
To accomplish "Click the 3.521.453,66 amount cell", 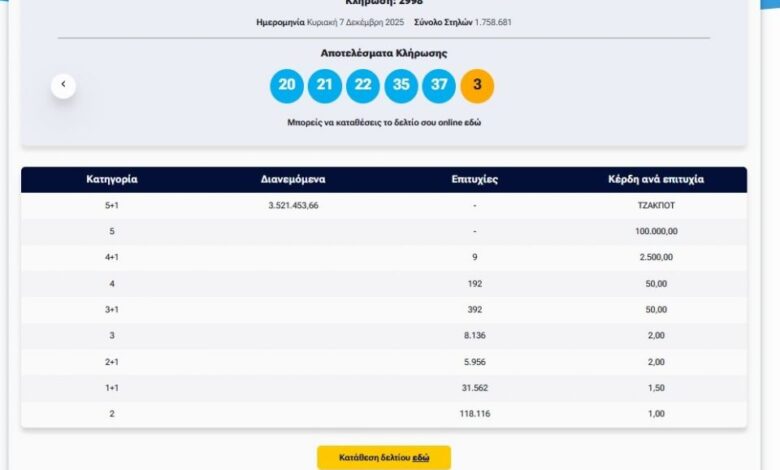I will [x=293, y=205].
